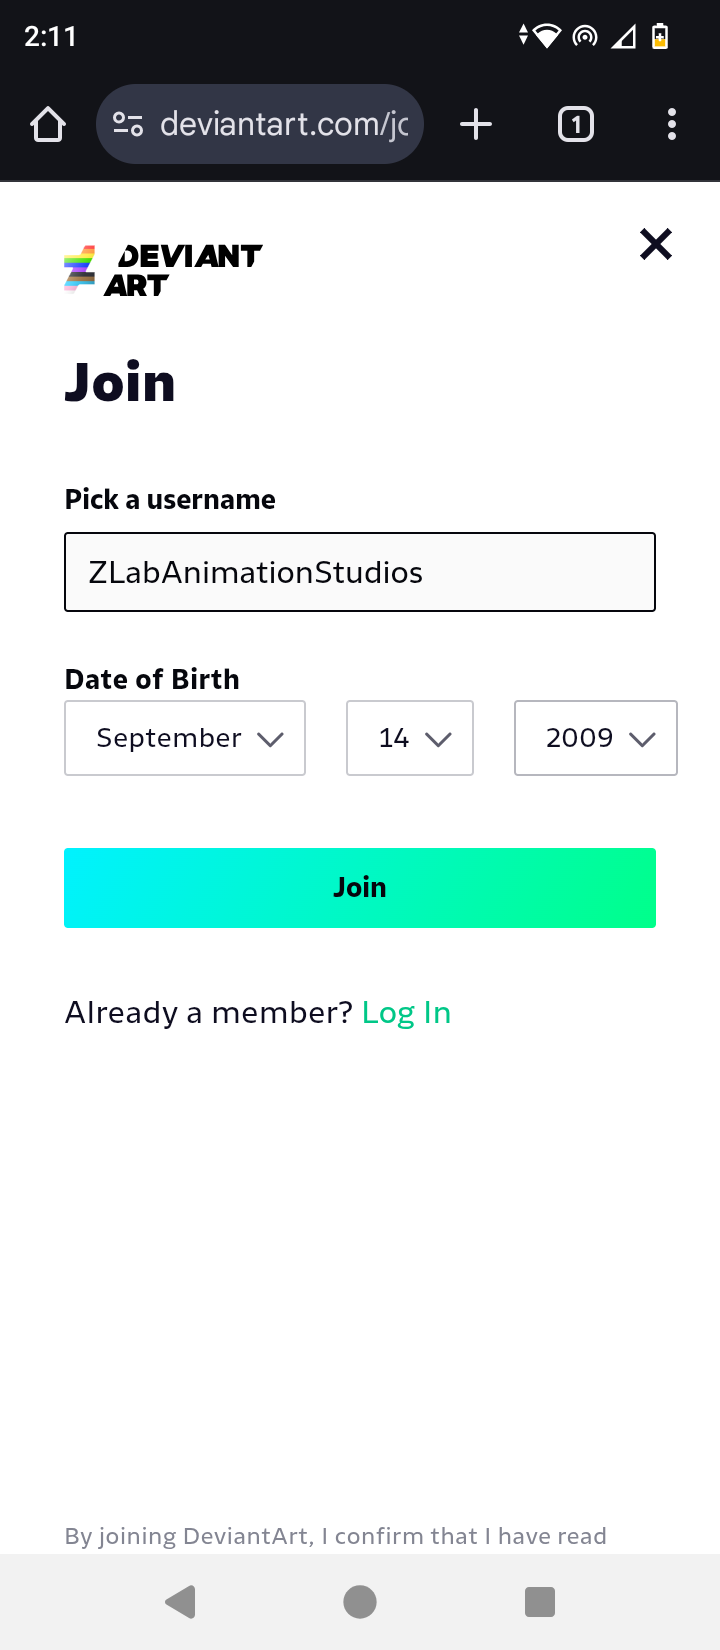Viewport: 720px width, 1650px height.
Task: Open a new tab with the plus icon
Action: pyautogui.click(x=476, y=124)
